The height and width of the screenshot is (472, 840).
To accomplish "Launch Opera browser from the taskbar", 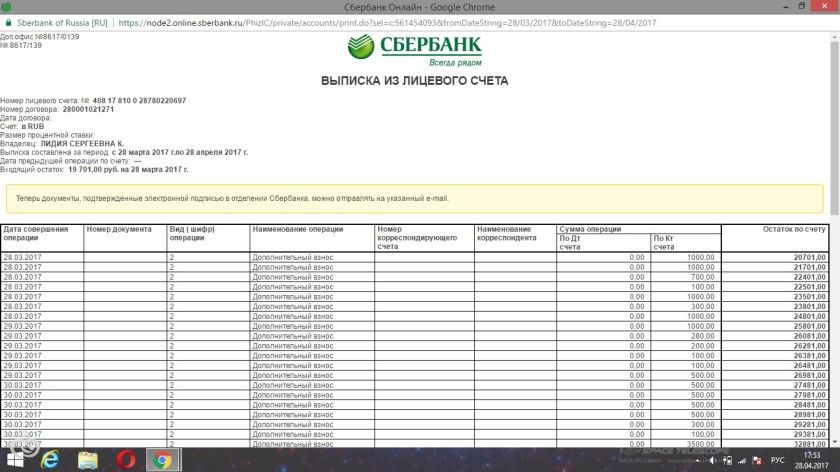I will click(126, 460).
